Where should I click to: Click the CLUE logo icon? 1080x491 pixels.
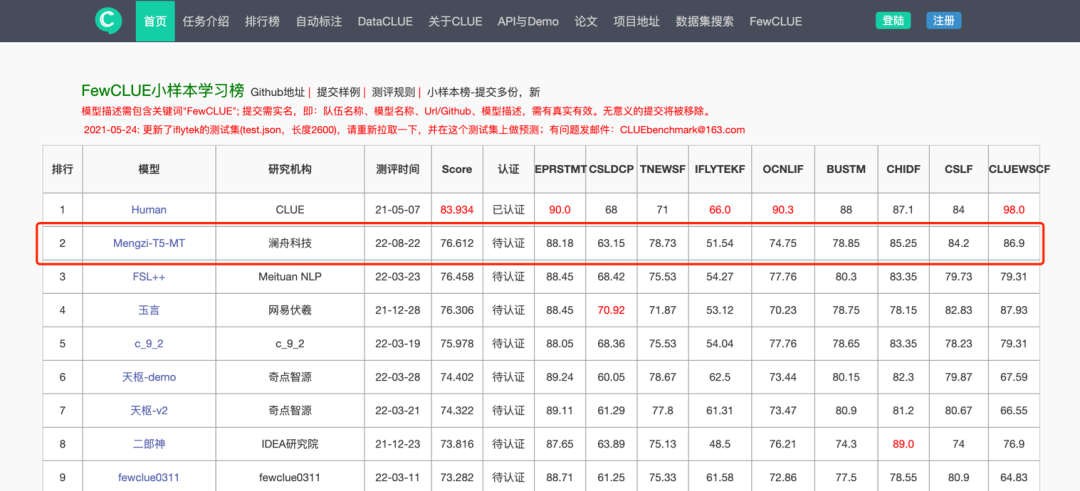click(108, 21)
